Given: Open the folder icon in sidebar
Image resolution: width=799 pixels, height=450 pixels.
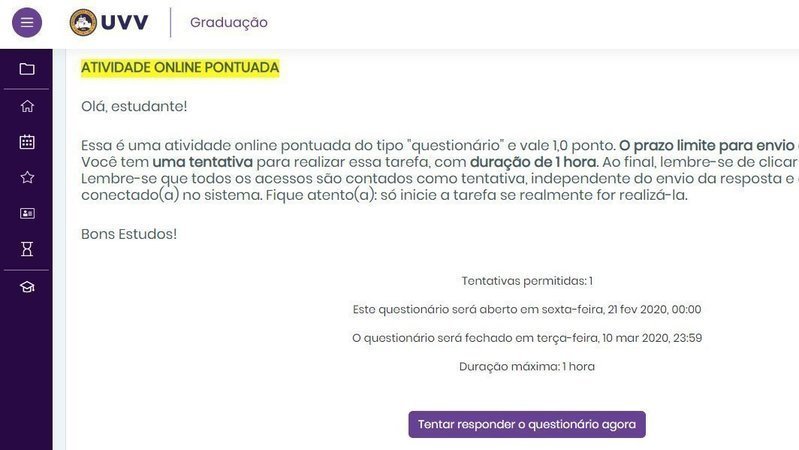Looking at the screenshot, I should pyautogui.click(x=27, y=69).
